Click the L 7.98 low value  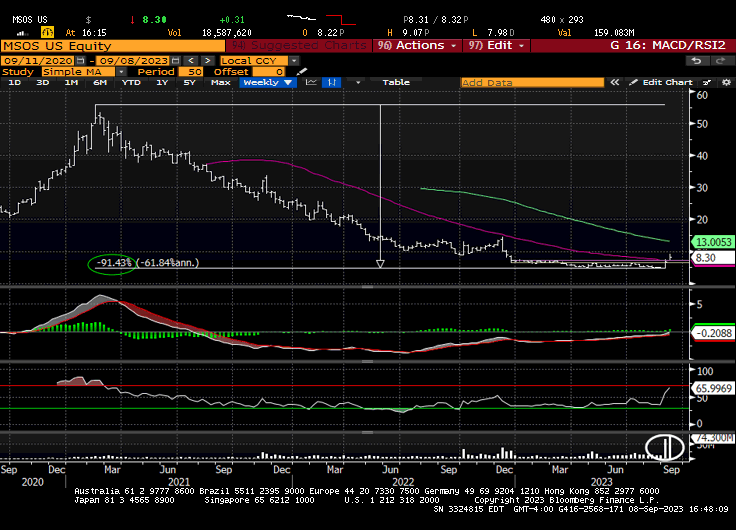tap(493, 33)
